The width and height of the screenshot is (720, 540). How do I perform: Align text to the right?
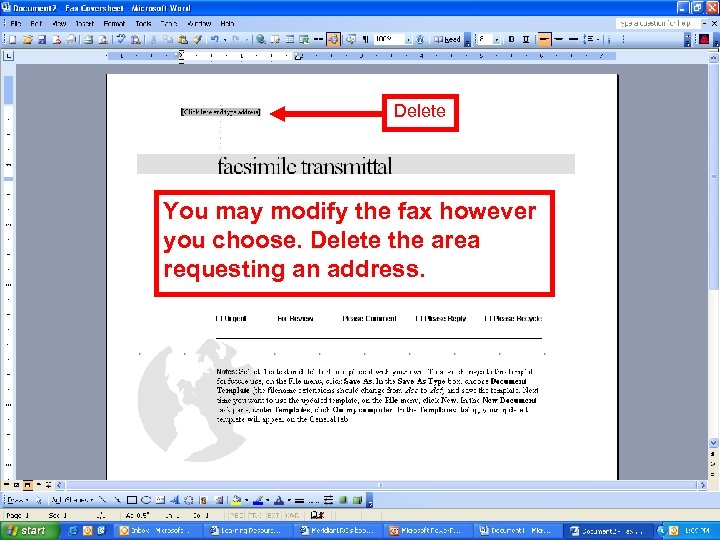[x=573, y=40]
